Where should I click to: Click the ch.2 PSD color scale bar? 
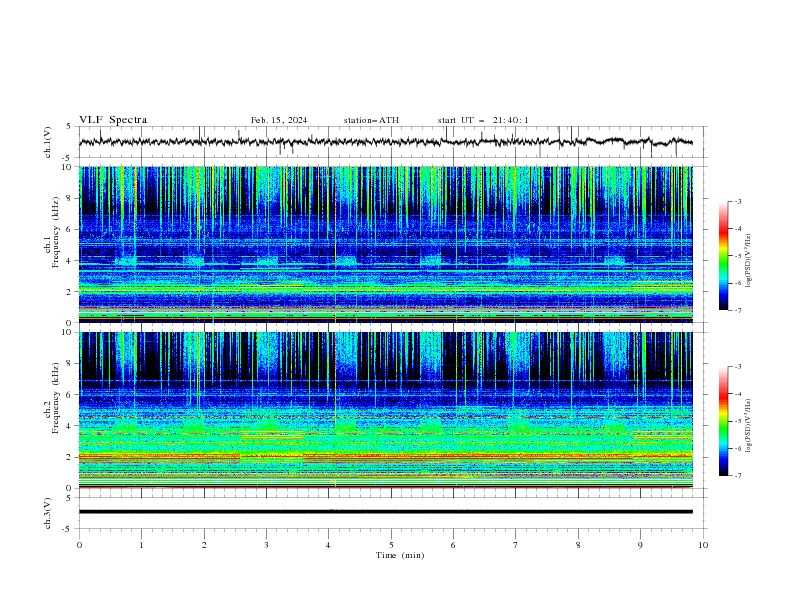click(x=723, y=421)
